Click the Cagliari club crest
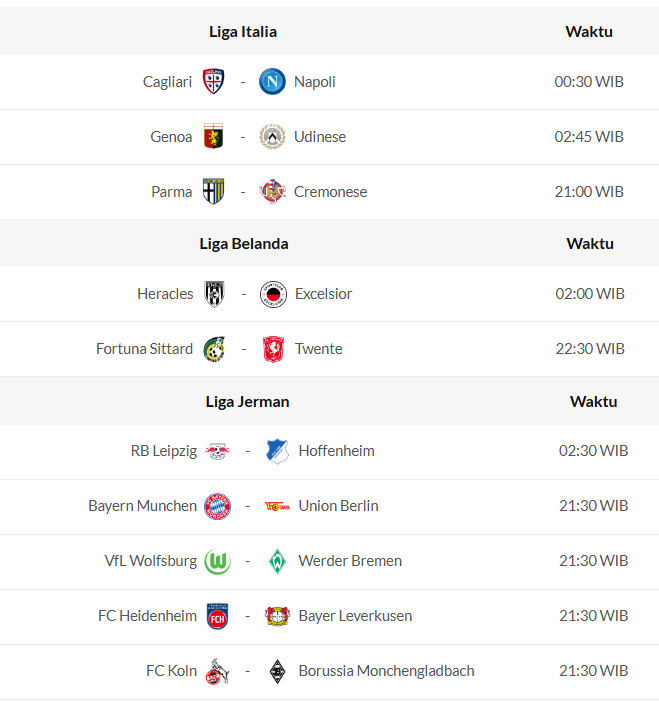 (x=213, y=82)
